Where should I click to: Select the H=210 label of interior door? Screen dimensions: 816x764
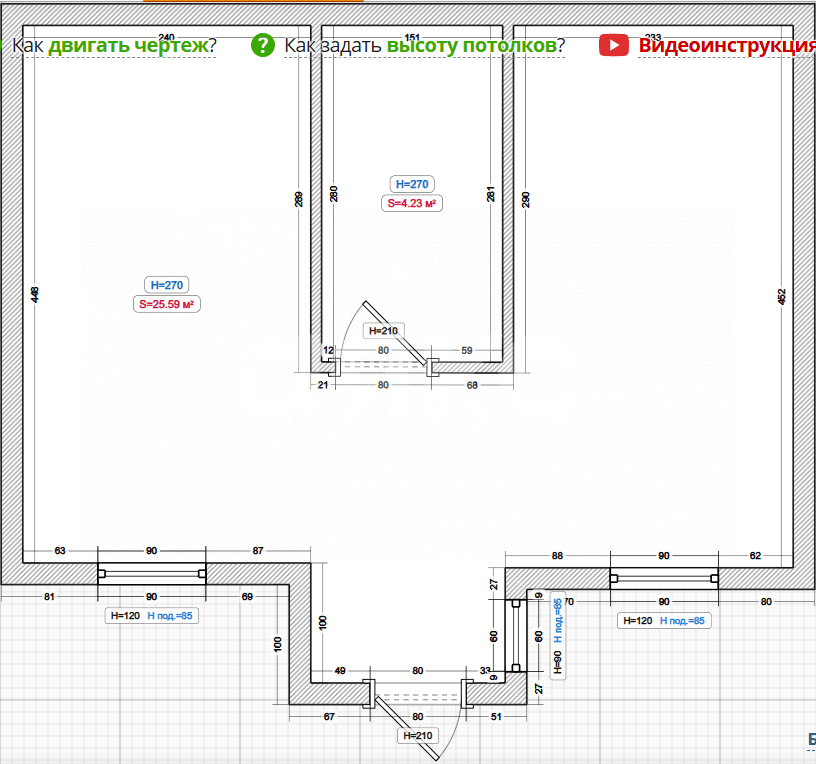[x=383, y=331]
